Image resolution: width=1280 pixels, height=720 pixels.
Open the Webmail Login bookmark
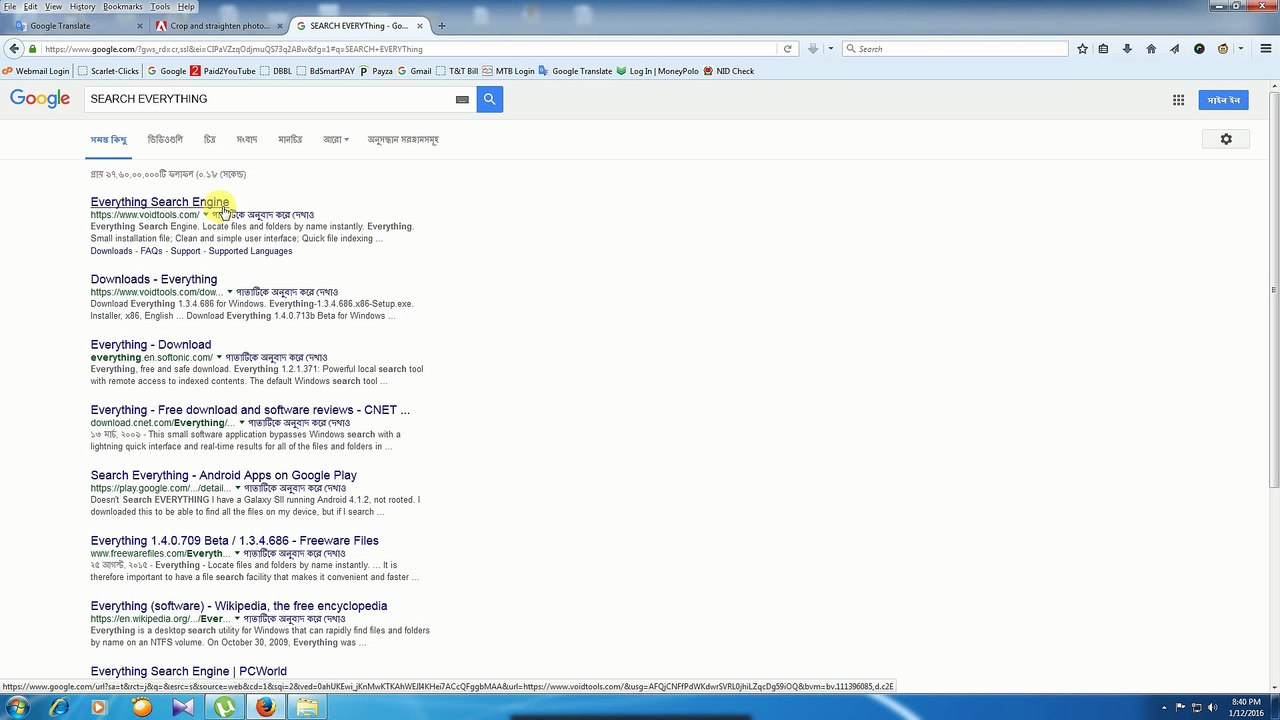(36, 71)
